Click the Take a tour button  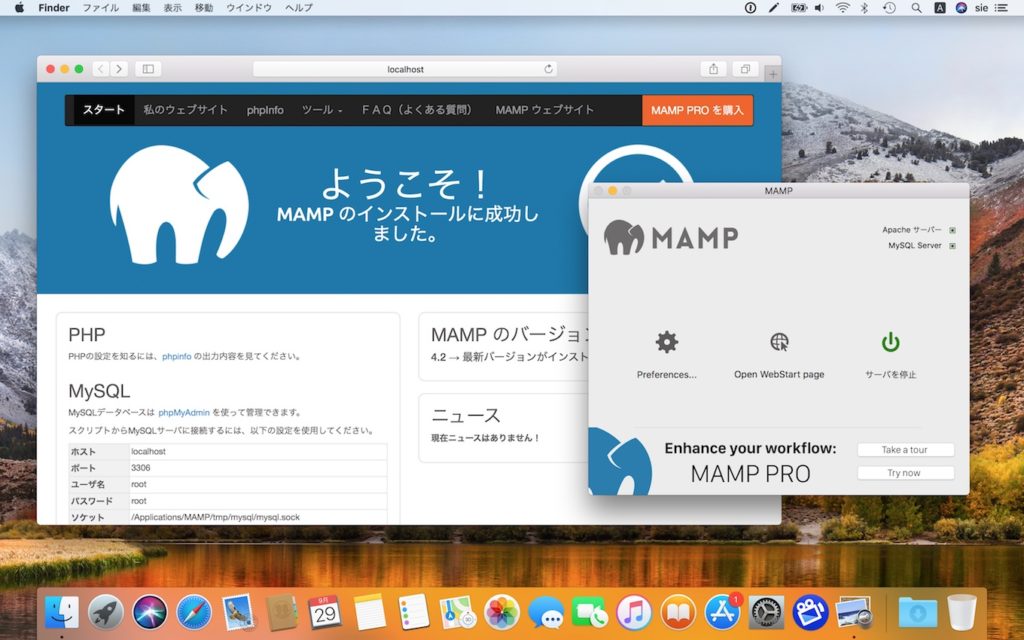click(905, 449)
